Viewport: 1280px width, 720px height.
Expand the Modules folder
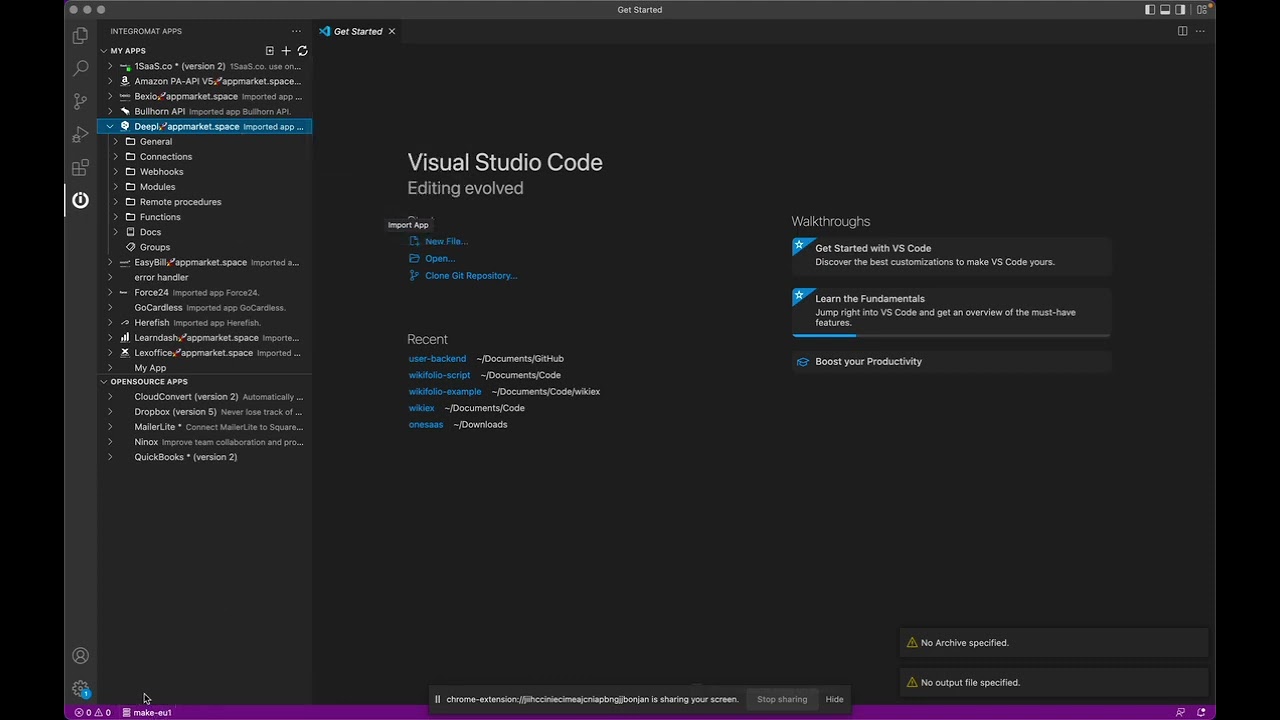pos(116,187)
